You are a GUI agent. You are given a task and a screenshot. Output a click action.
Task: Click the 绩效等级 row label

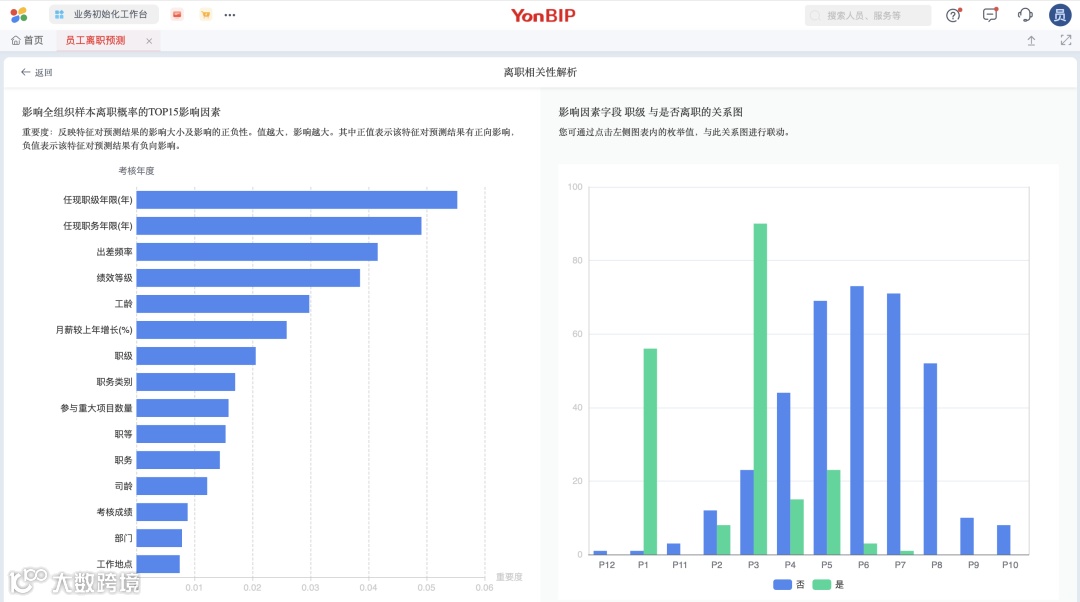tap(114, 278)
